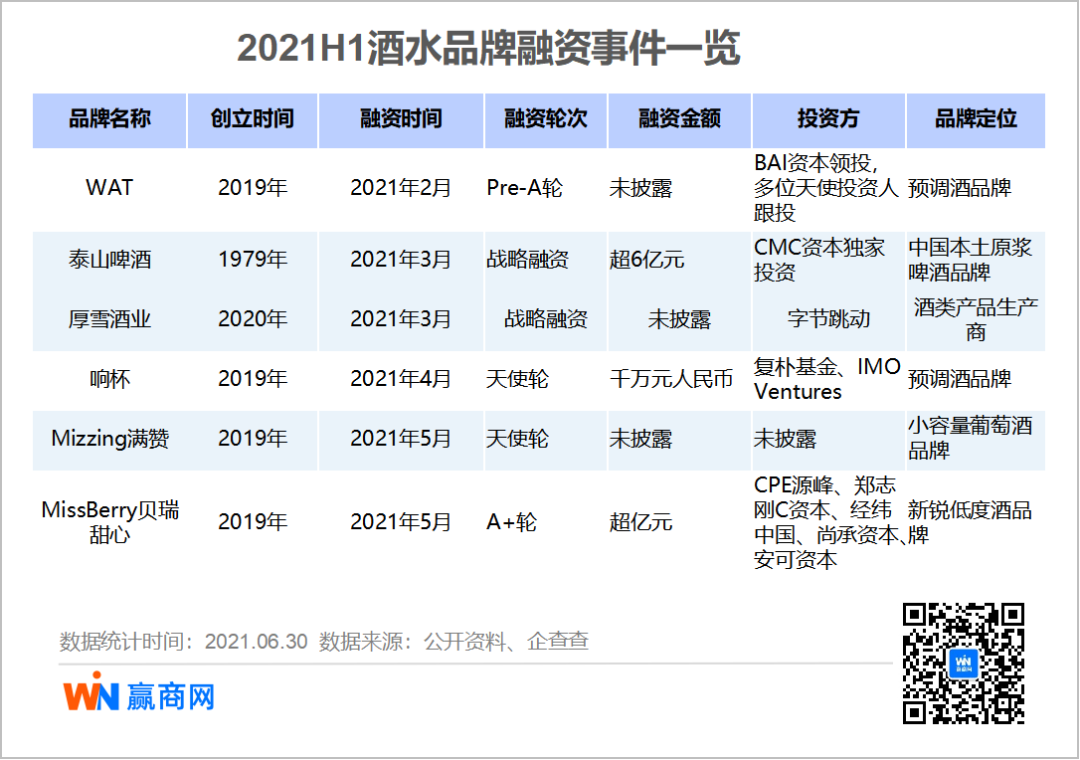Click "2021年3月" in the 厚雪酒业 row

click(401, 319)
